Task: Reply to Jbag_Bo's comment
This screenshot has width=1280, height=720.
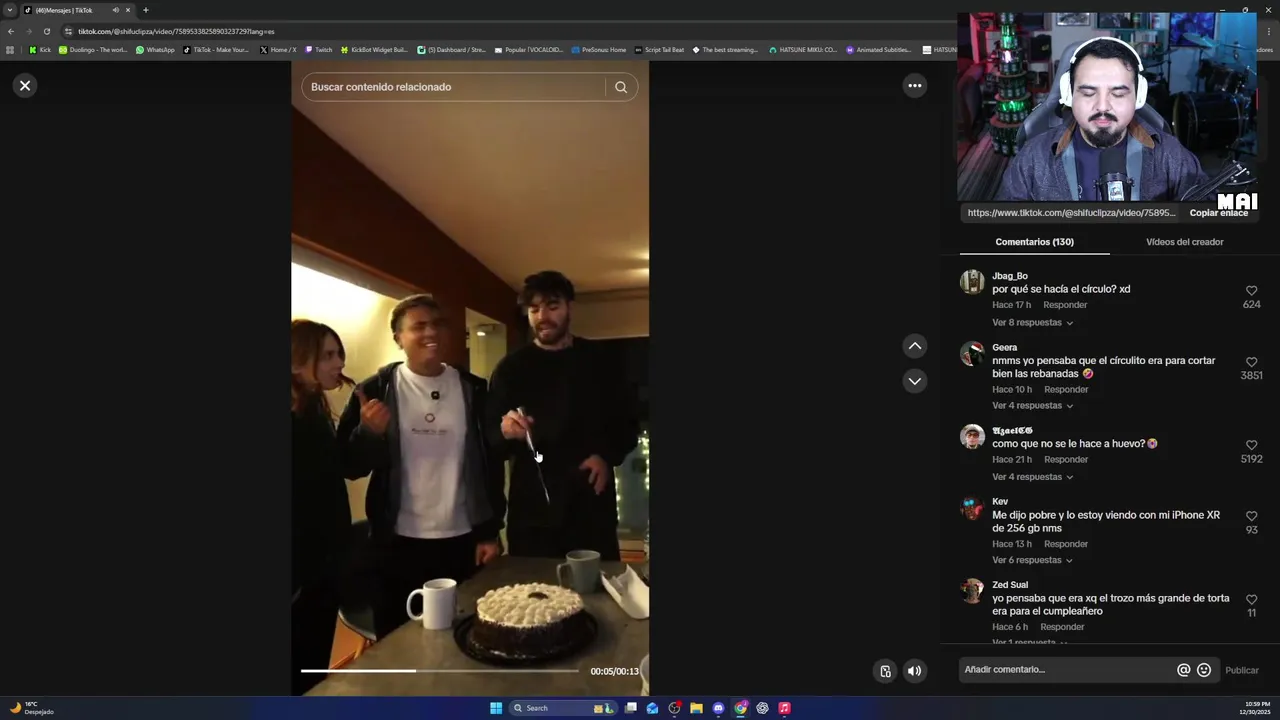Action: click(1065, 305)
